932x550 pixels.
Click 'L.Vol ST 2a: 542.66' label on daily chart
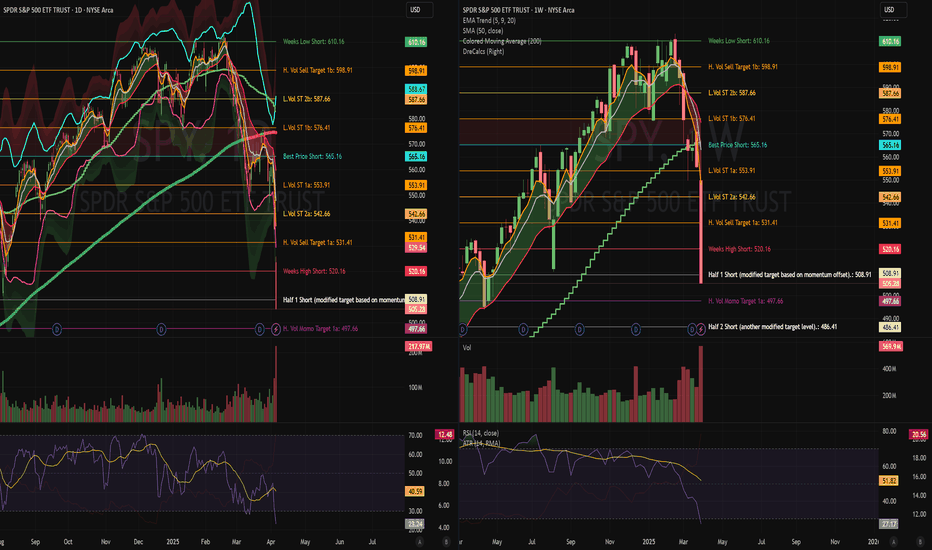(306, 213)
